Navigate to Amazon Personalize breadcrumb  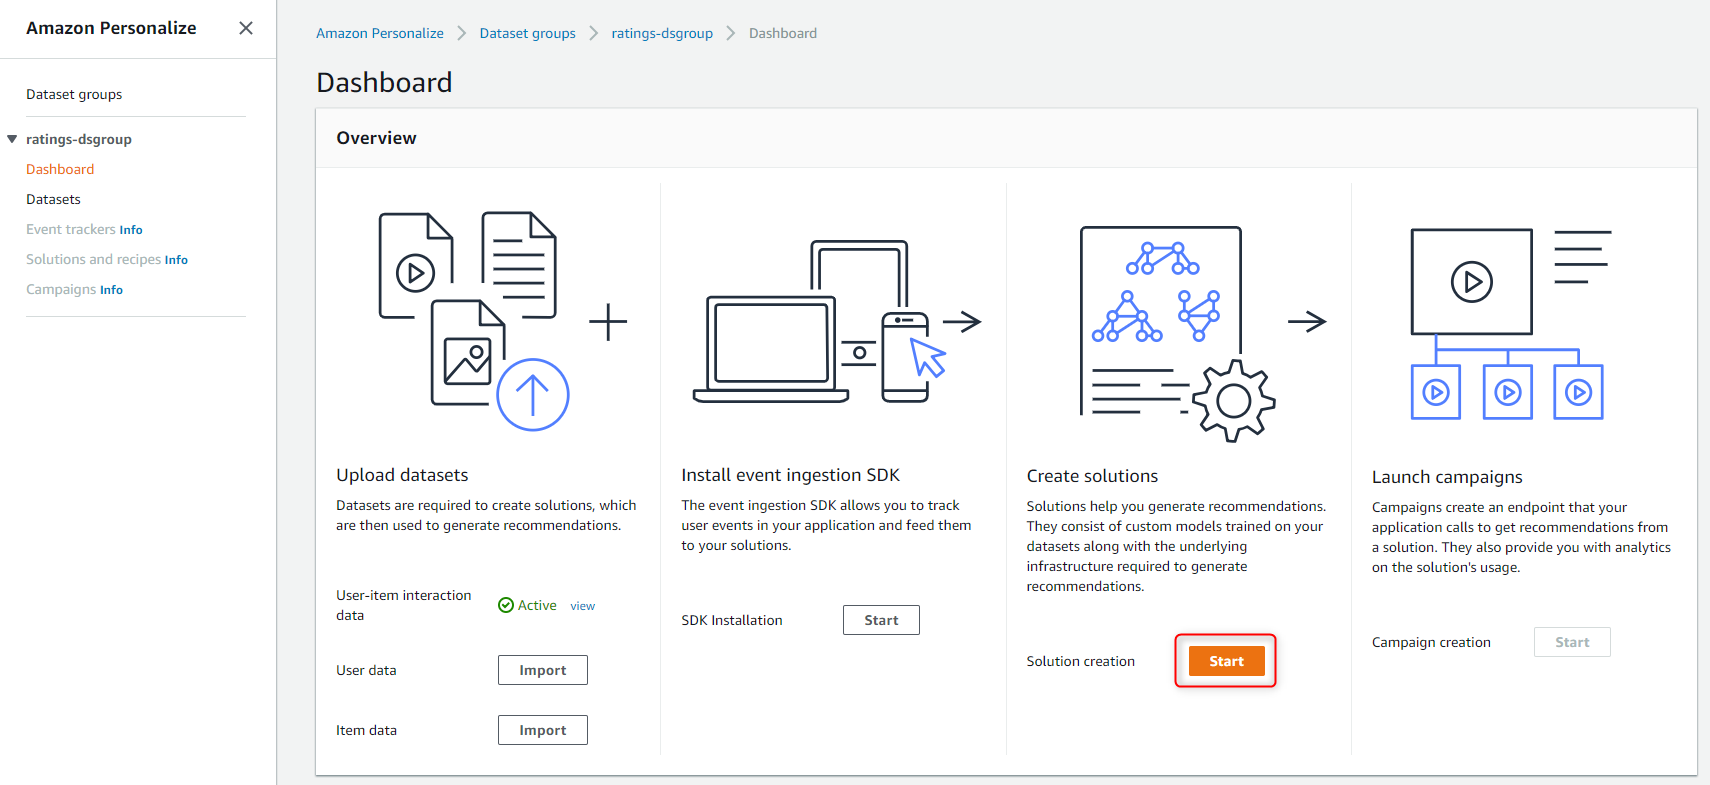[x=380, y=33]
